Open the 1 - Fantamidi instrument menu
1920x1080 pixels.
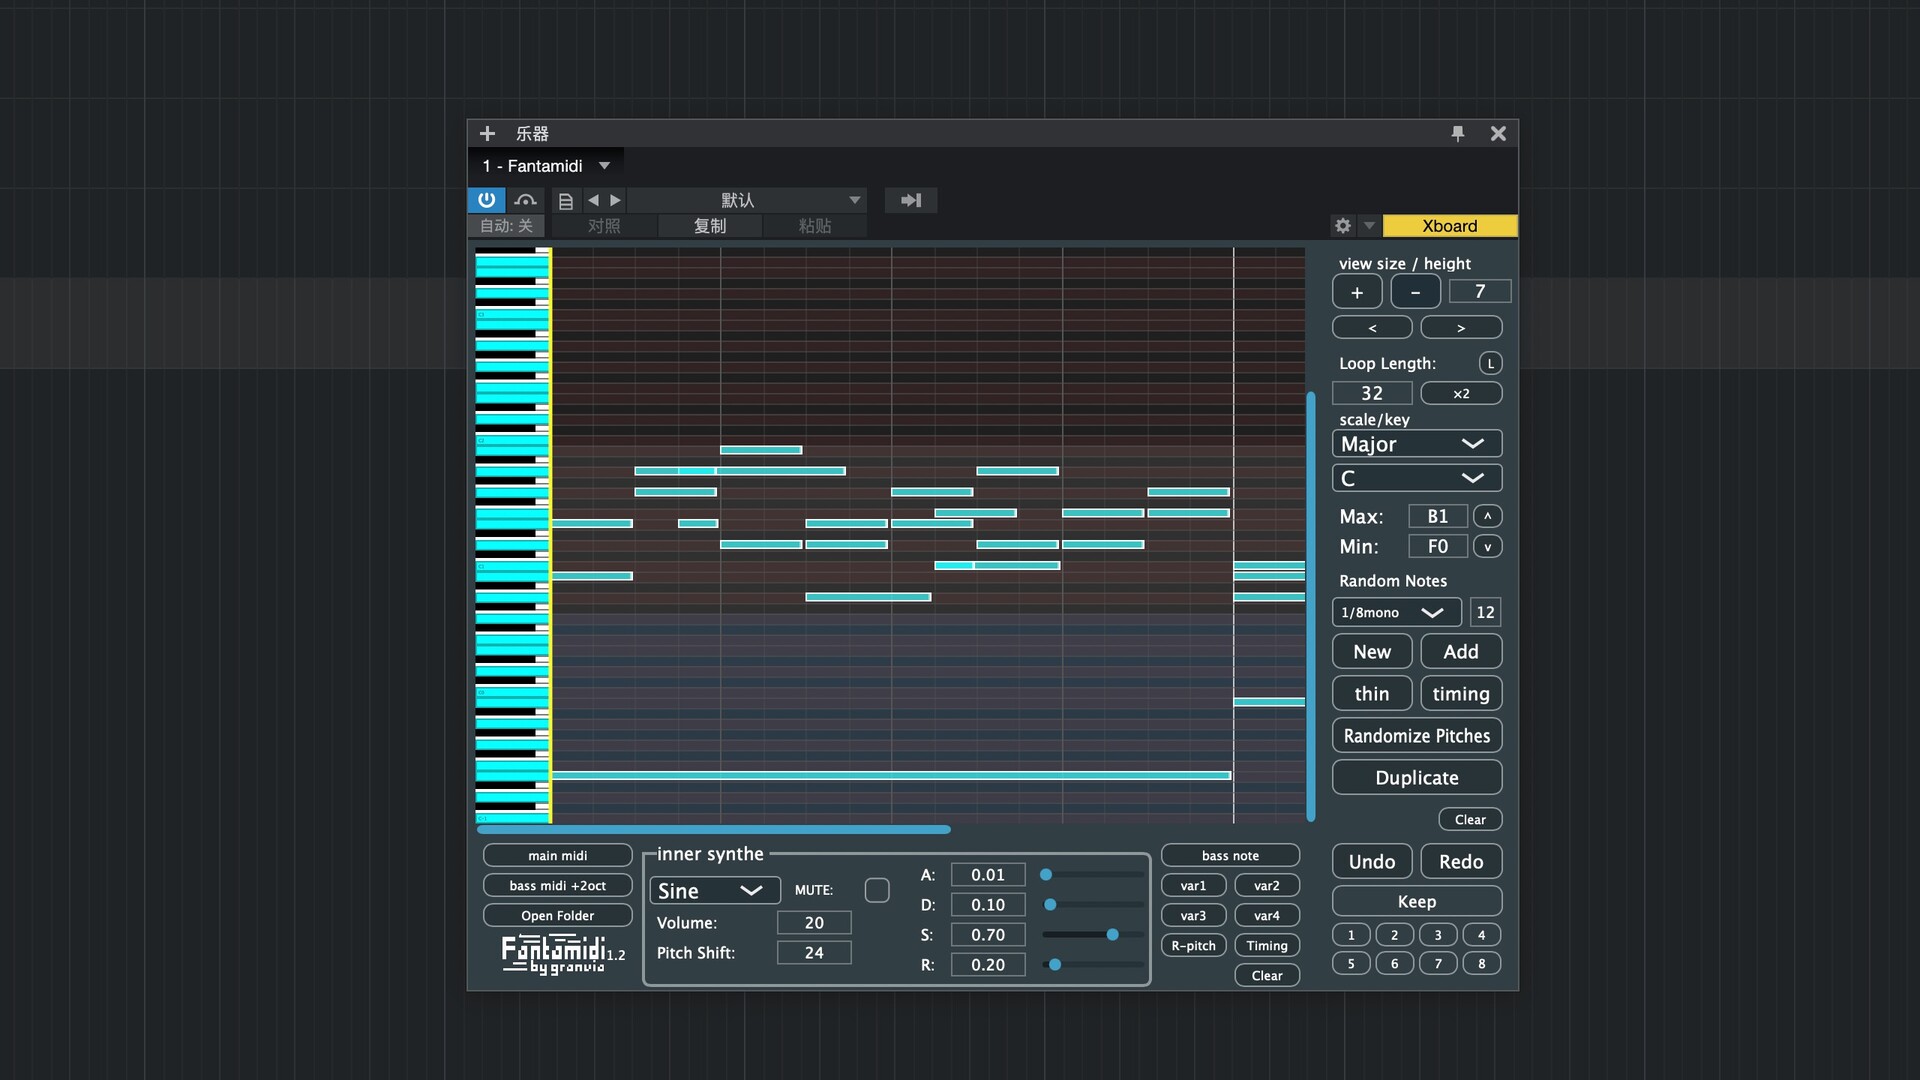tap(546, 166)
